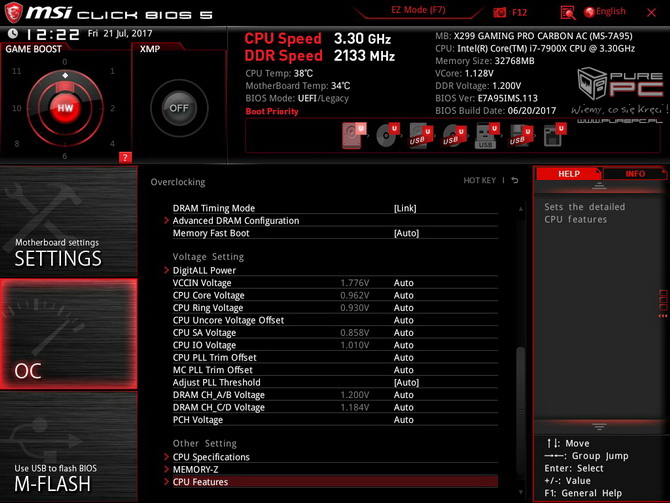Click the HOT KEY label
The width and height of the screenshot is (670, 503).
point(479,180)
